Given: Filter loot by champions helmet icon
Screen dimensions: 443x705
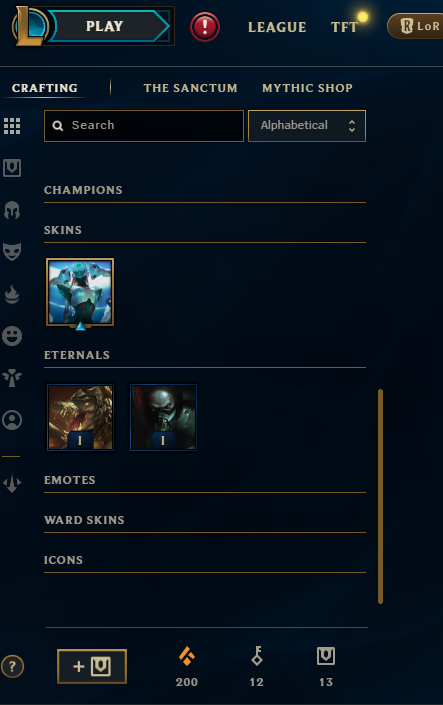Looking at the screenshot, I should (x=12, y=210).
